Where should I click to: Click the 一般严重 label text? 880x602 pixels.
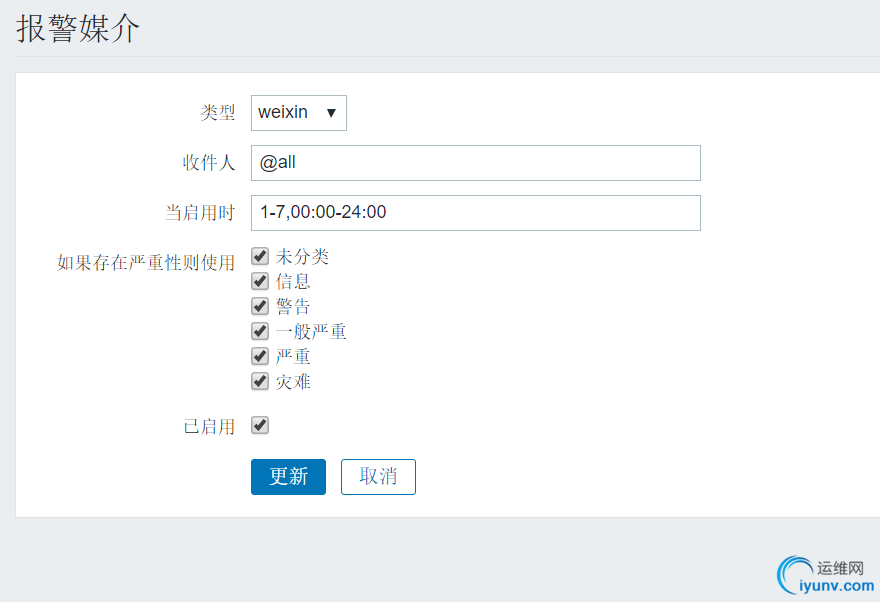[311, 332]
